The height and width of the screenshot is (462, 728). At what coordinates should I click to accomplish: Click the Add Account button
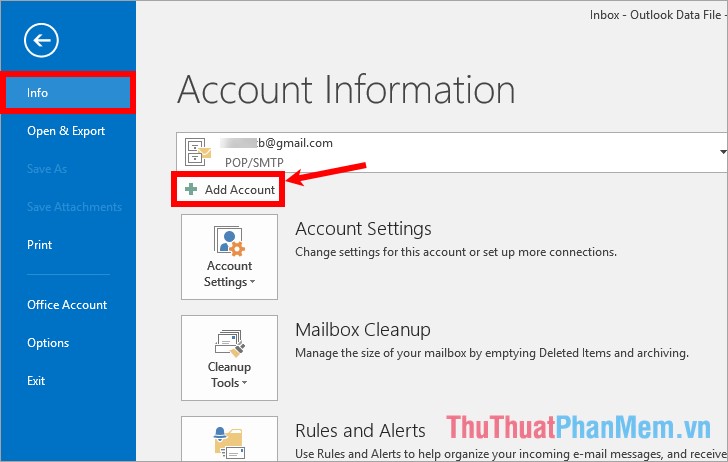coord(228,189)
